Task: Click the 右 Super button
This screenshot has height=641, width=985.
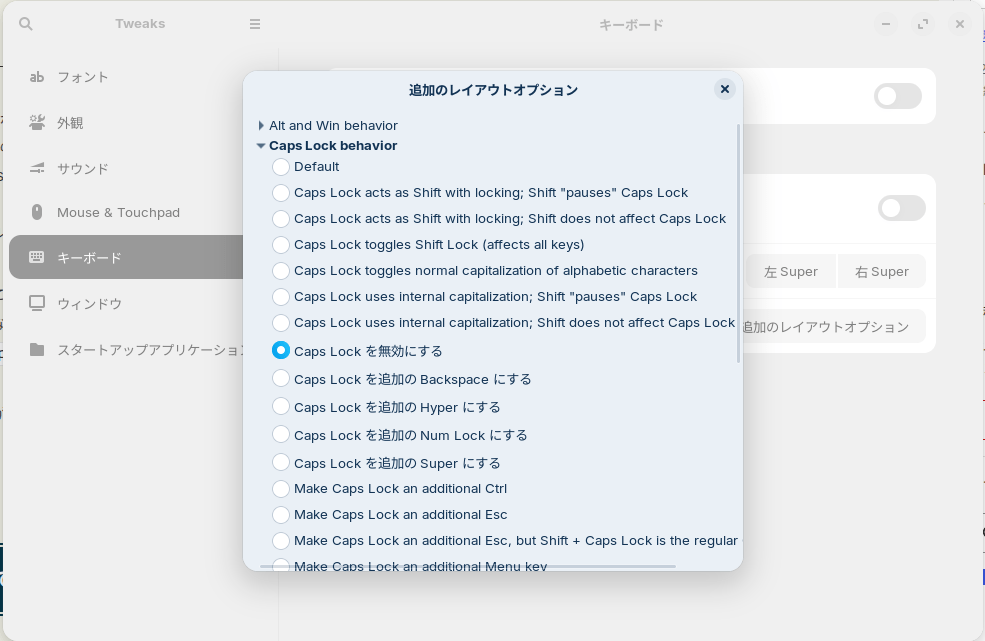Action: click(881, 271)
